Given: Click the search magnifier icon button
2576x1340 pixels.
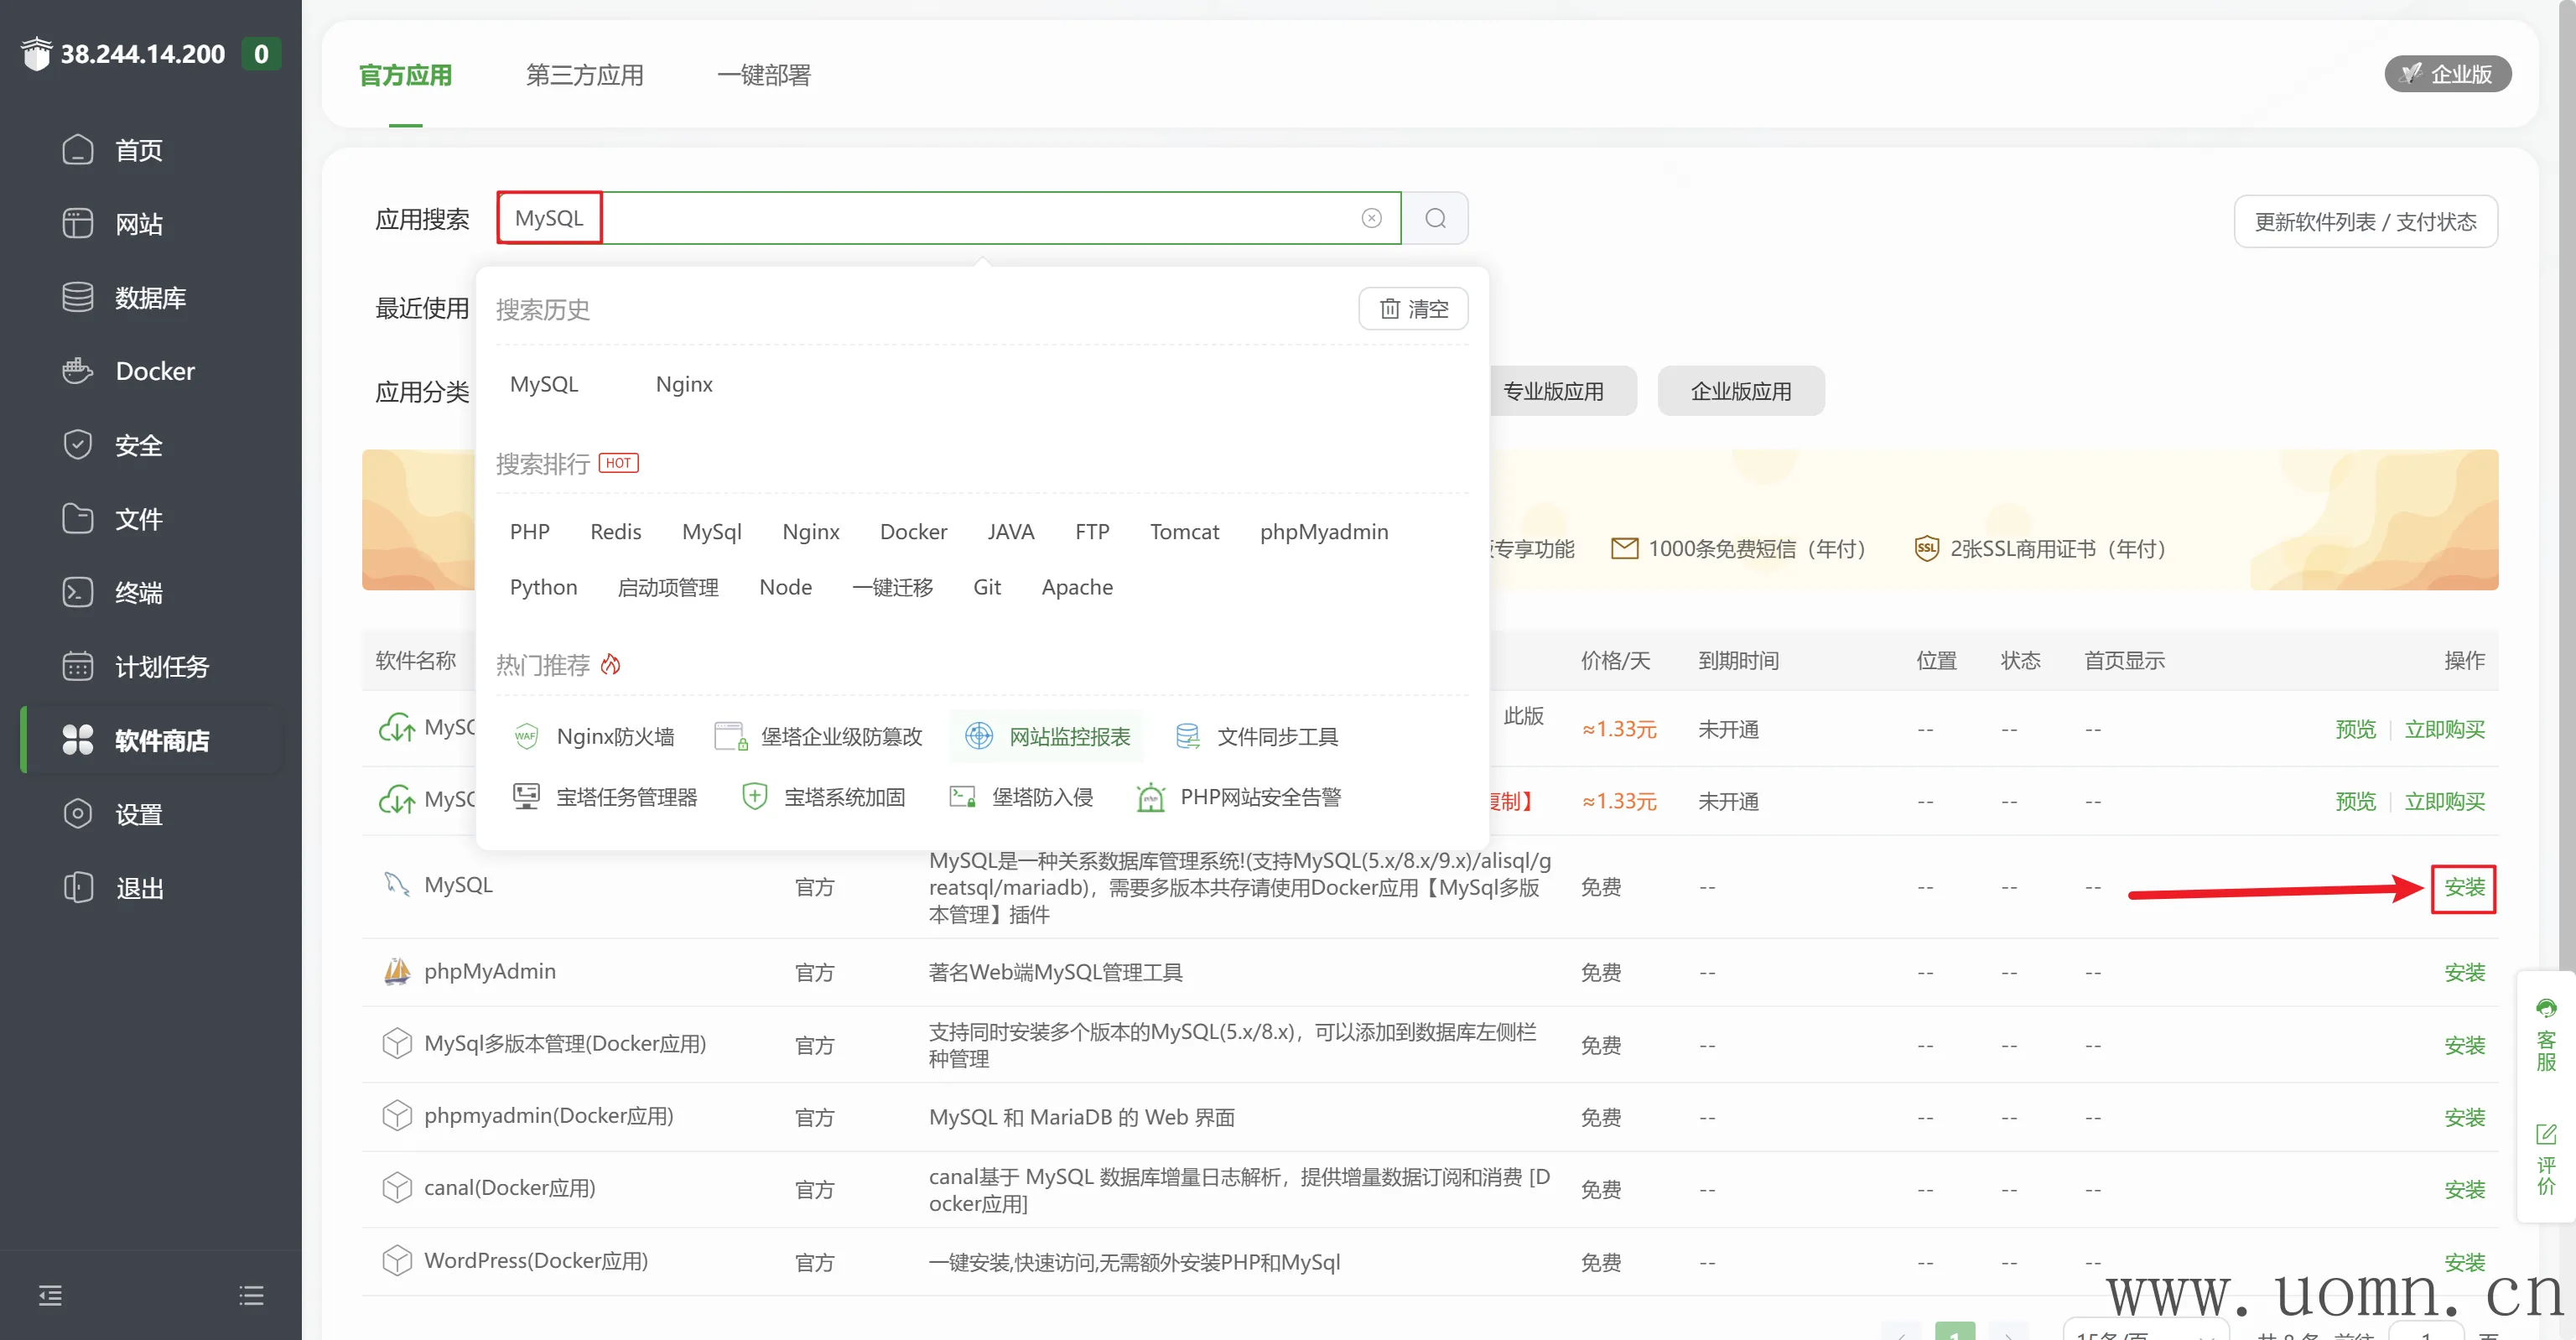Looking at the screenshot, I should pos(1434,218).
